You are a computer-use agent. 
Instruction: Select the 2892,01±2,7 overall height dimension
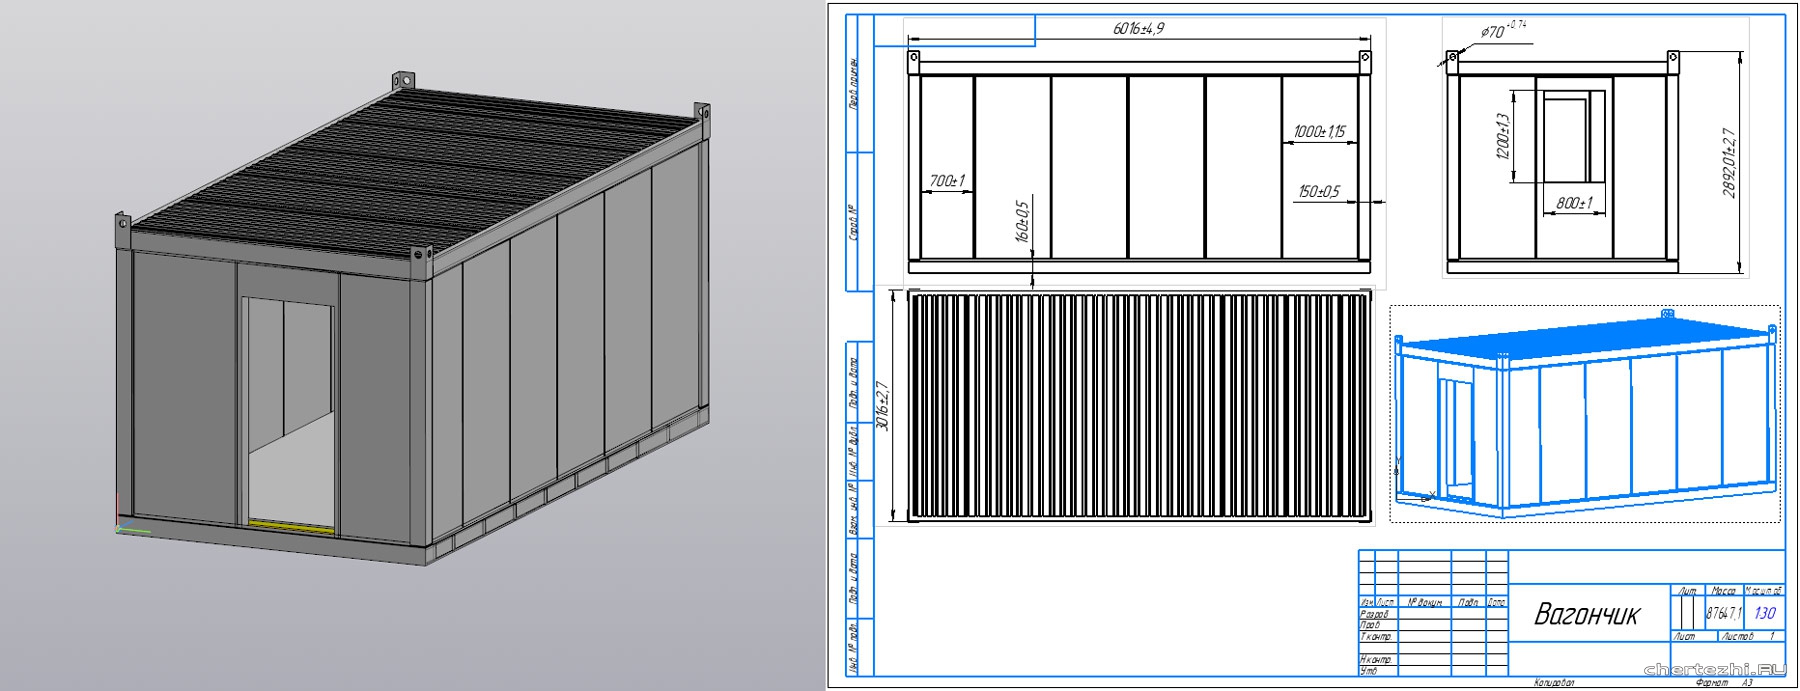[1729, 163]
